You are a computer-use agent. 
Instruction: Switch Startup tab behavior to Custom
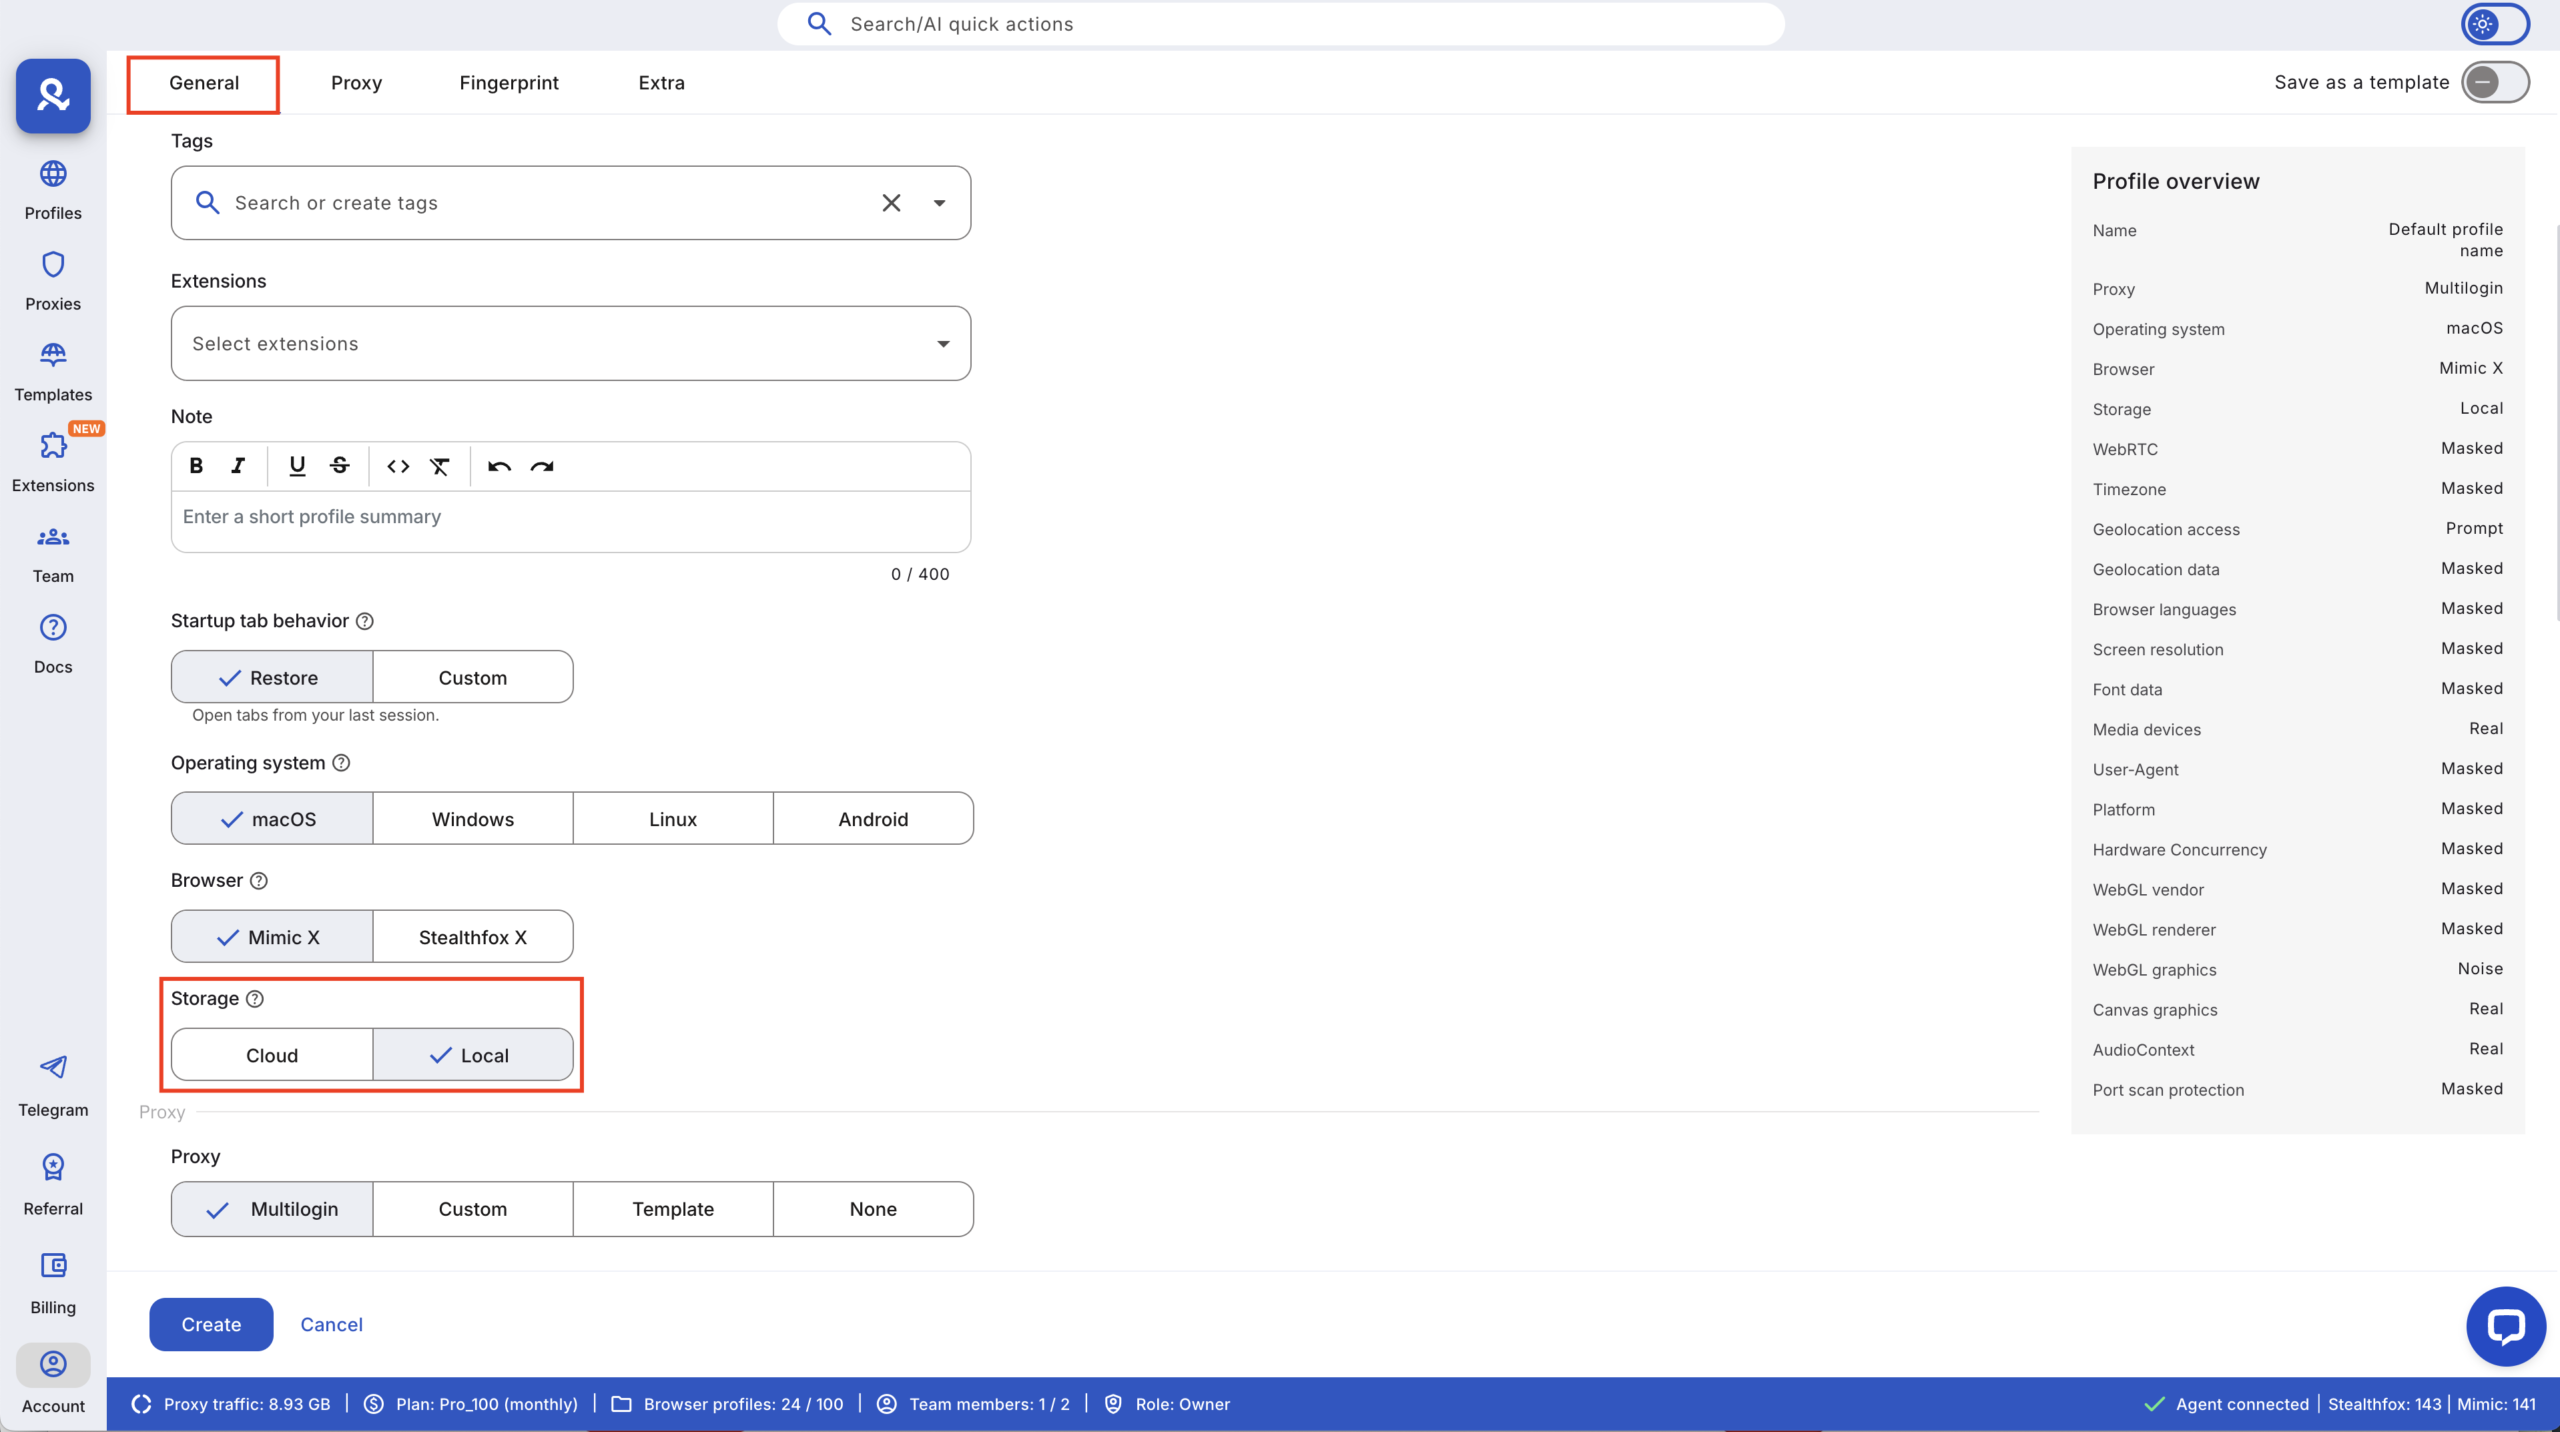coord(472,676)
